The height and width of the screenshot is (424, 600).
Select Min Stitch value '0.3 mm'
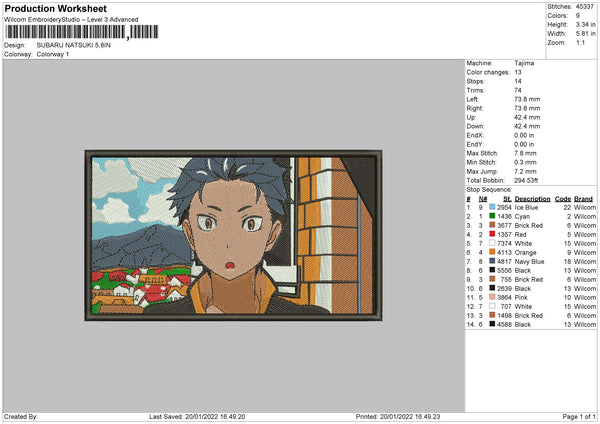pos(525,162)
